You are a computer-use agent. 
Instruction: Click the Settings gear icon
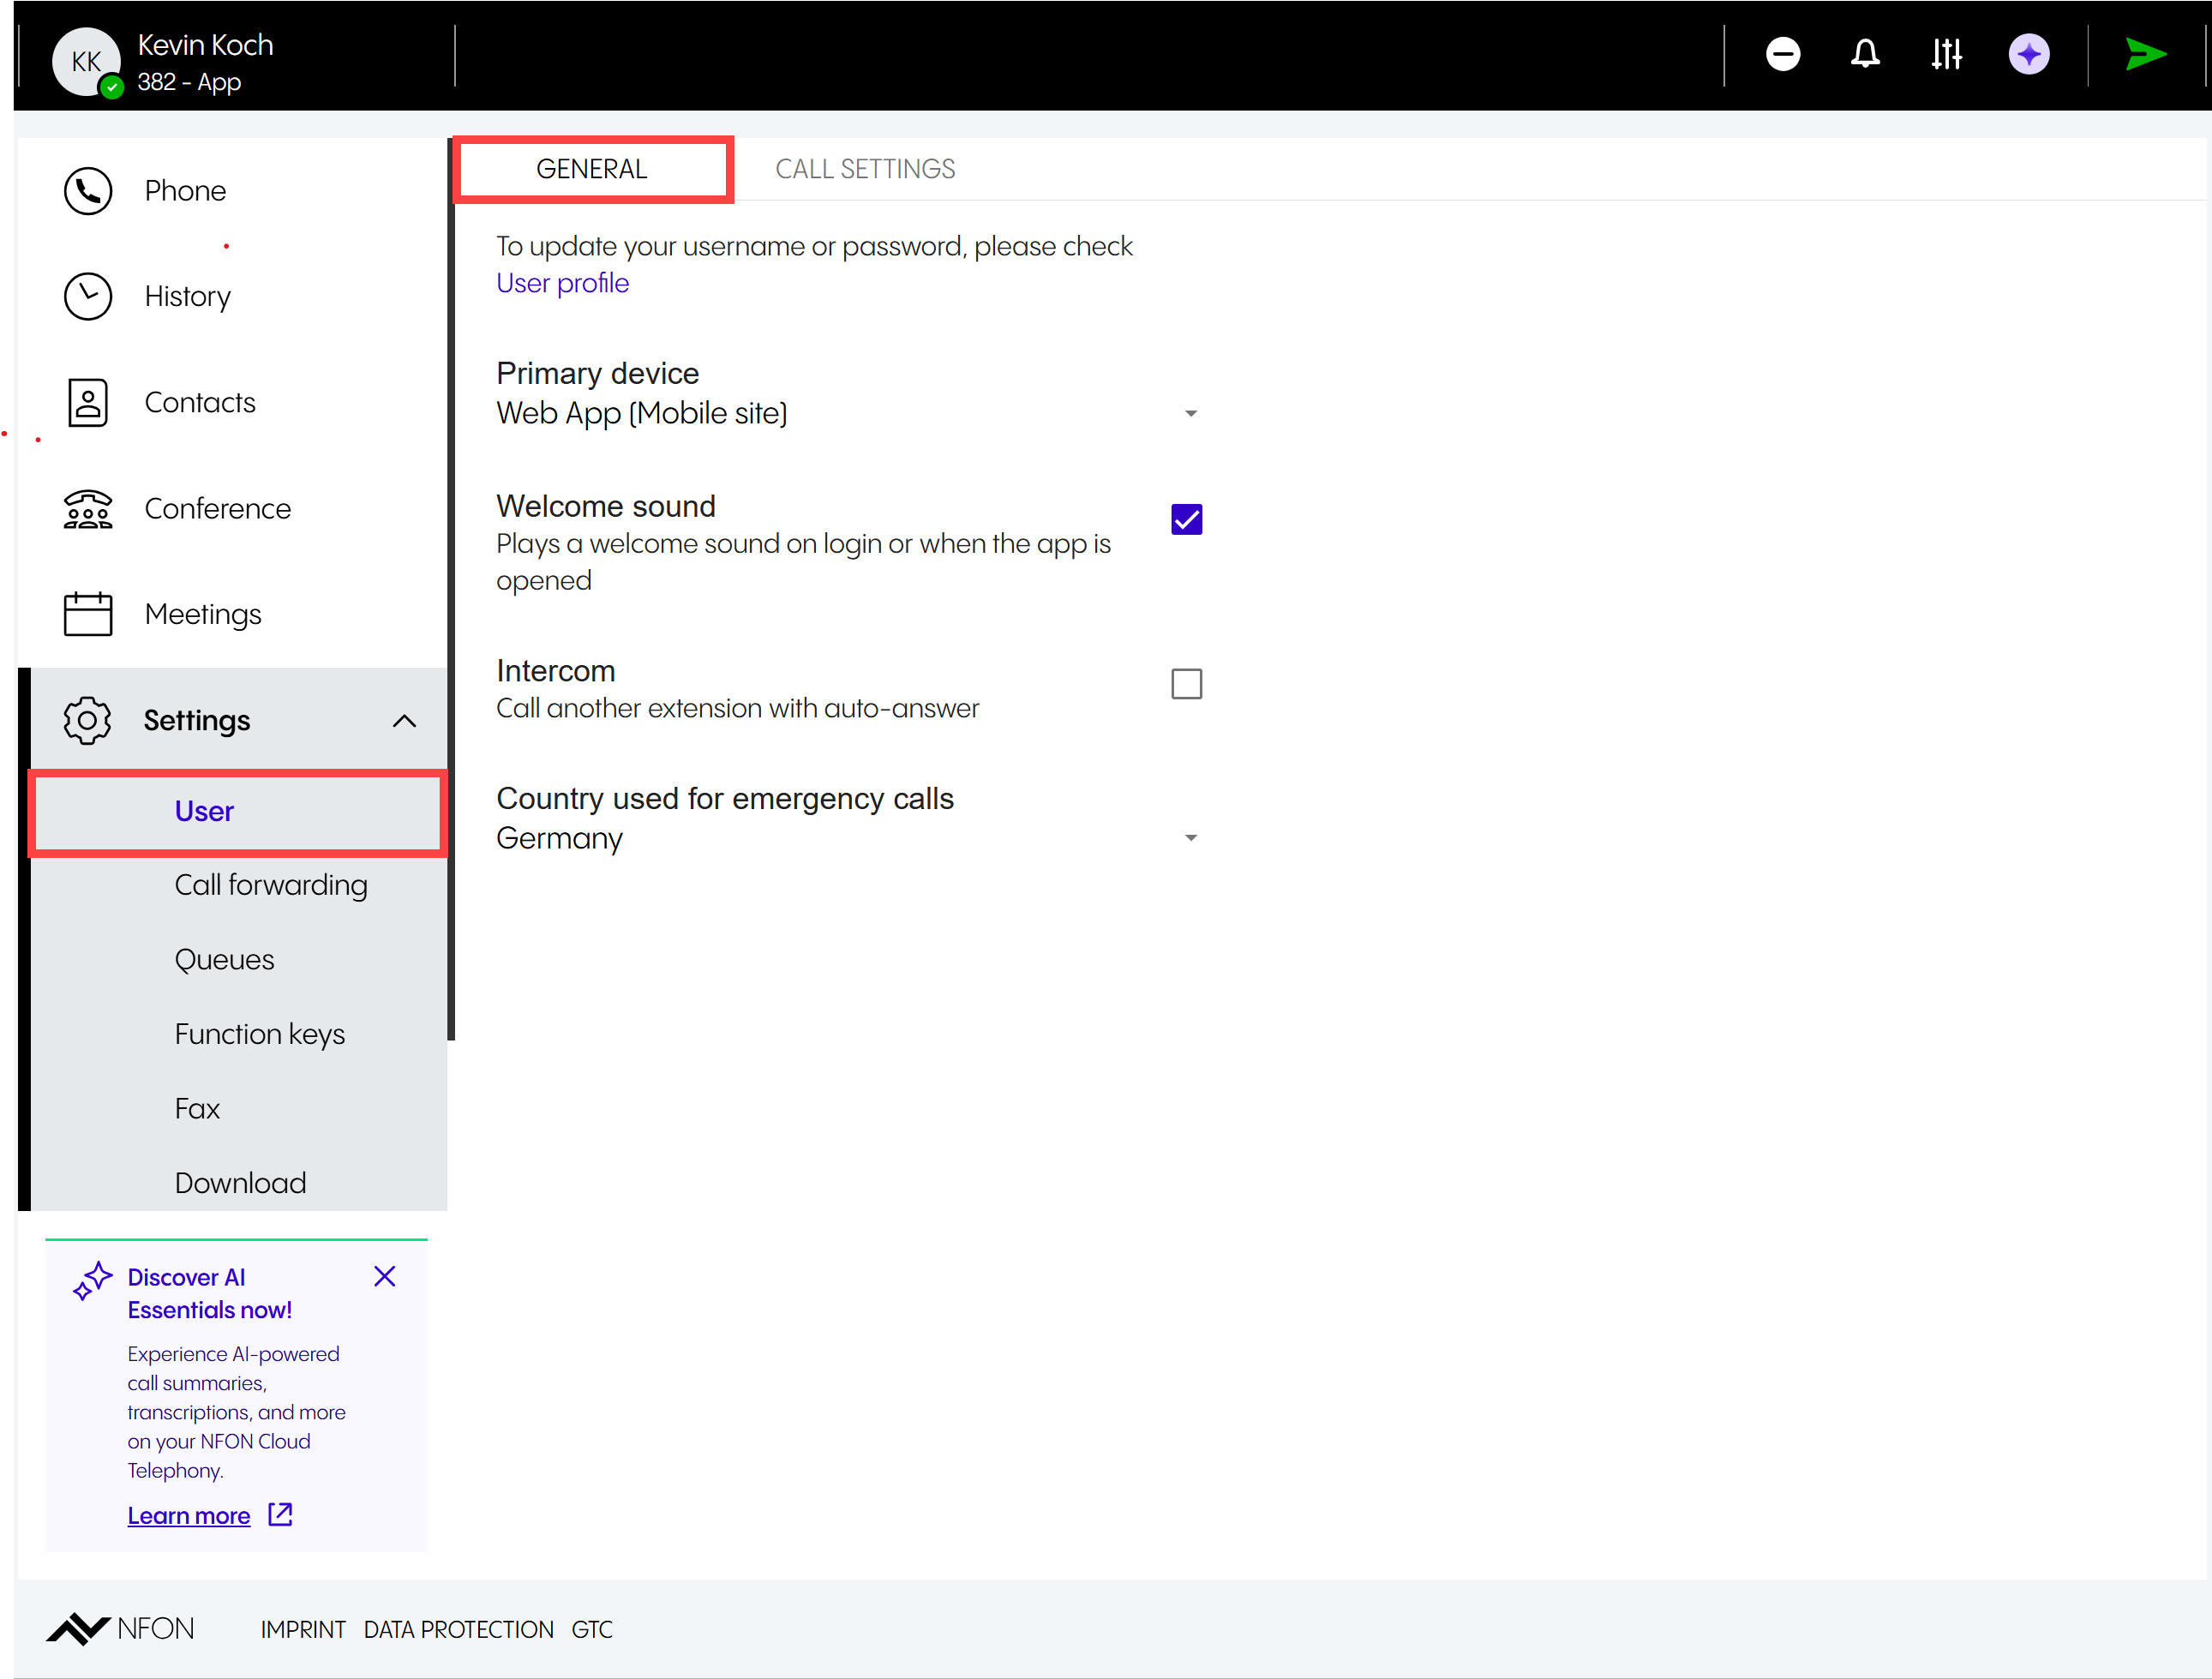click(88, 721)
